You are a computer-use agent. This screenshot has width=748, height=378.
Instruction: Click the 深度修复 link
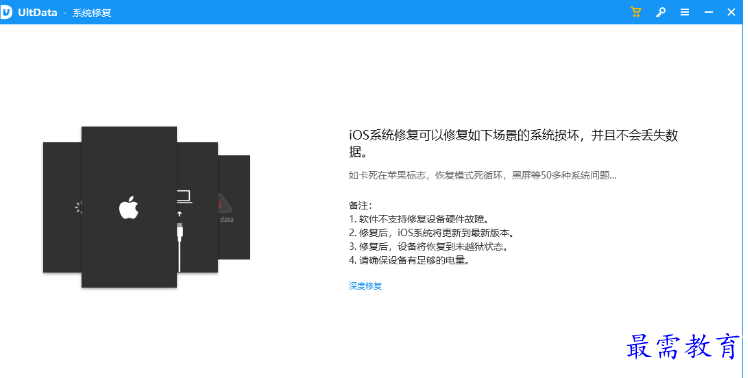pyautogui.click(x=365, y=286)
